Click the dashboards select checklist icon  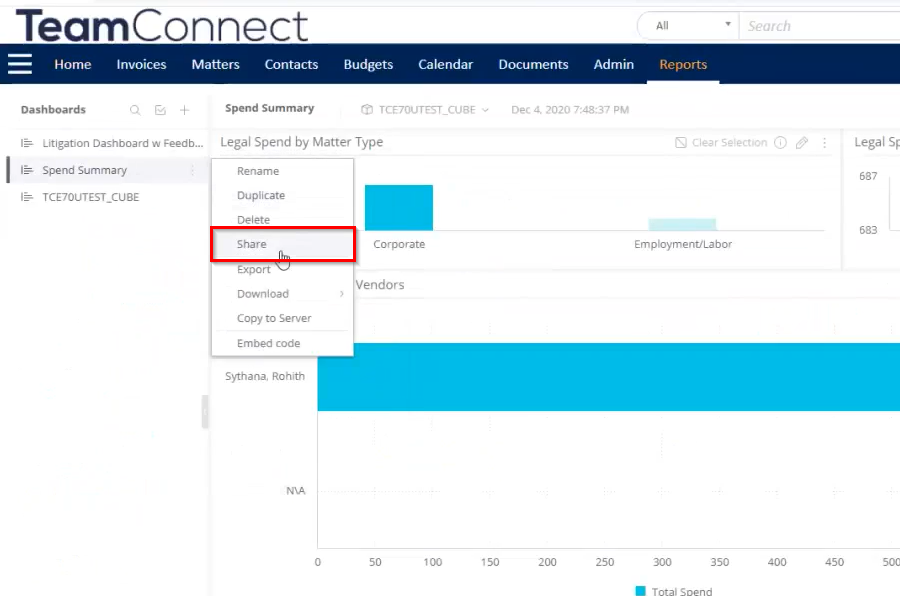pyautogui.click(x=160, y=110)
